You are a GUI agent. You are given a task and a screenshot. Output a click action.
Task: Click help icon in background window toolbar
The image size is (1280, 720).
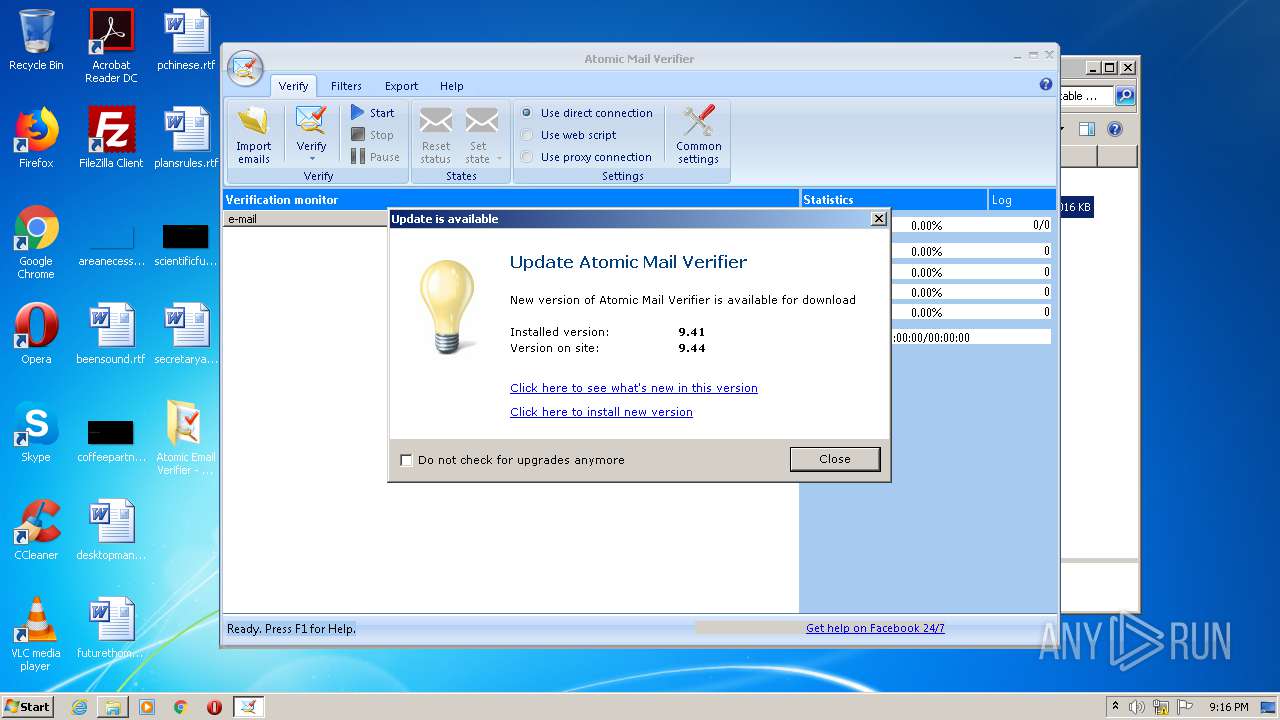click(x=1115, y=129)
